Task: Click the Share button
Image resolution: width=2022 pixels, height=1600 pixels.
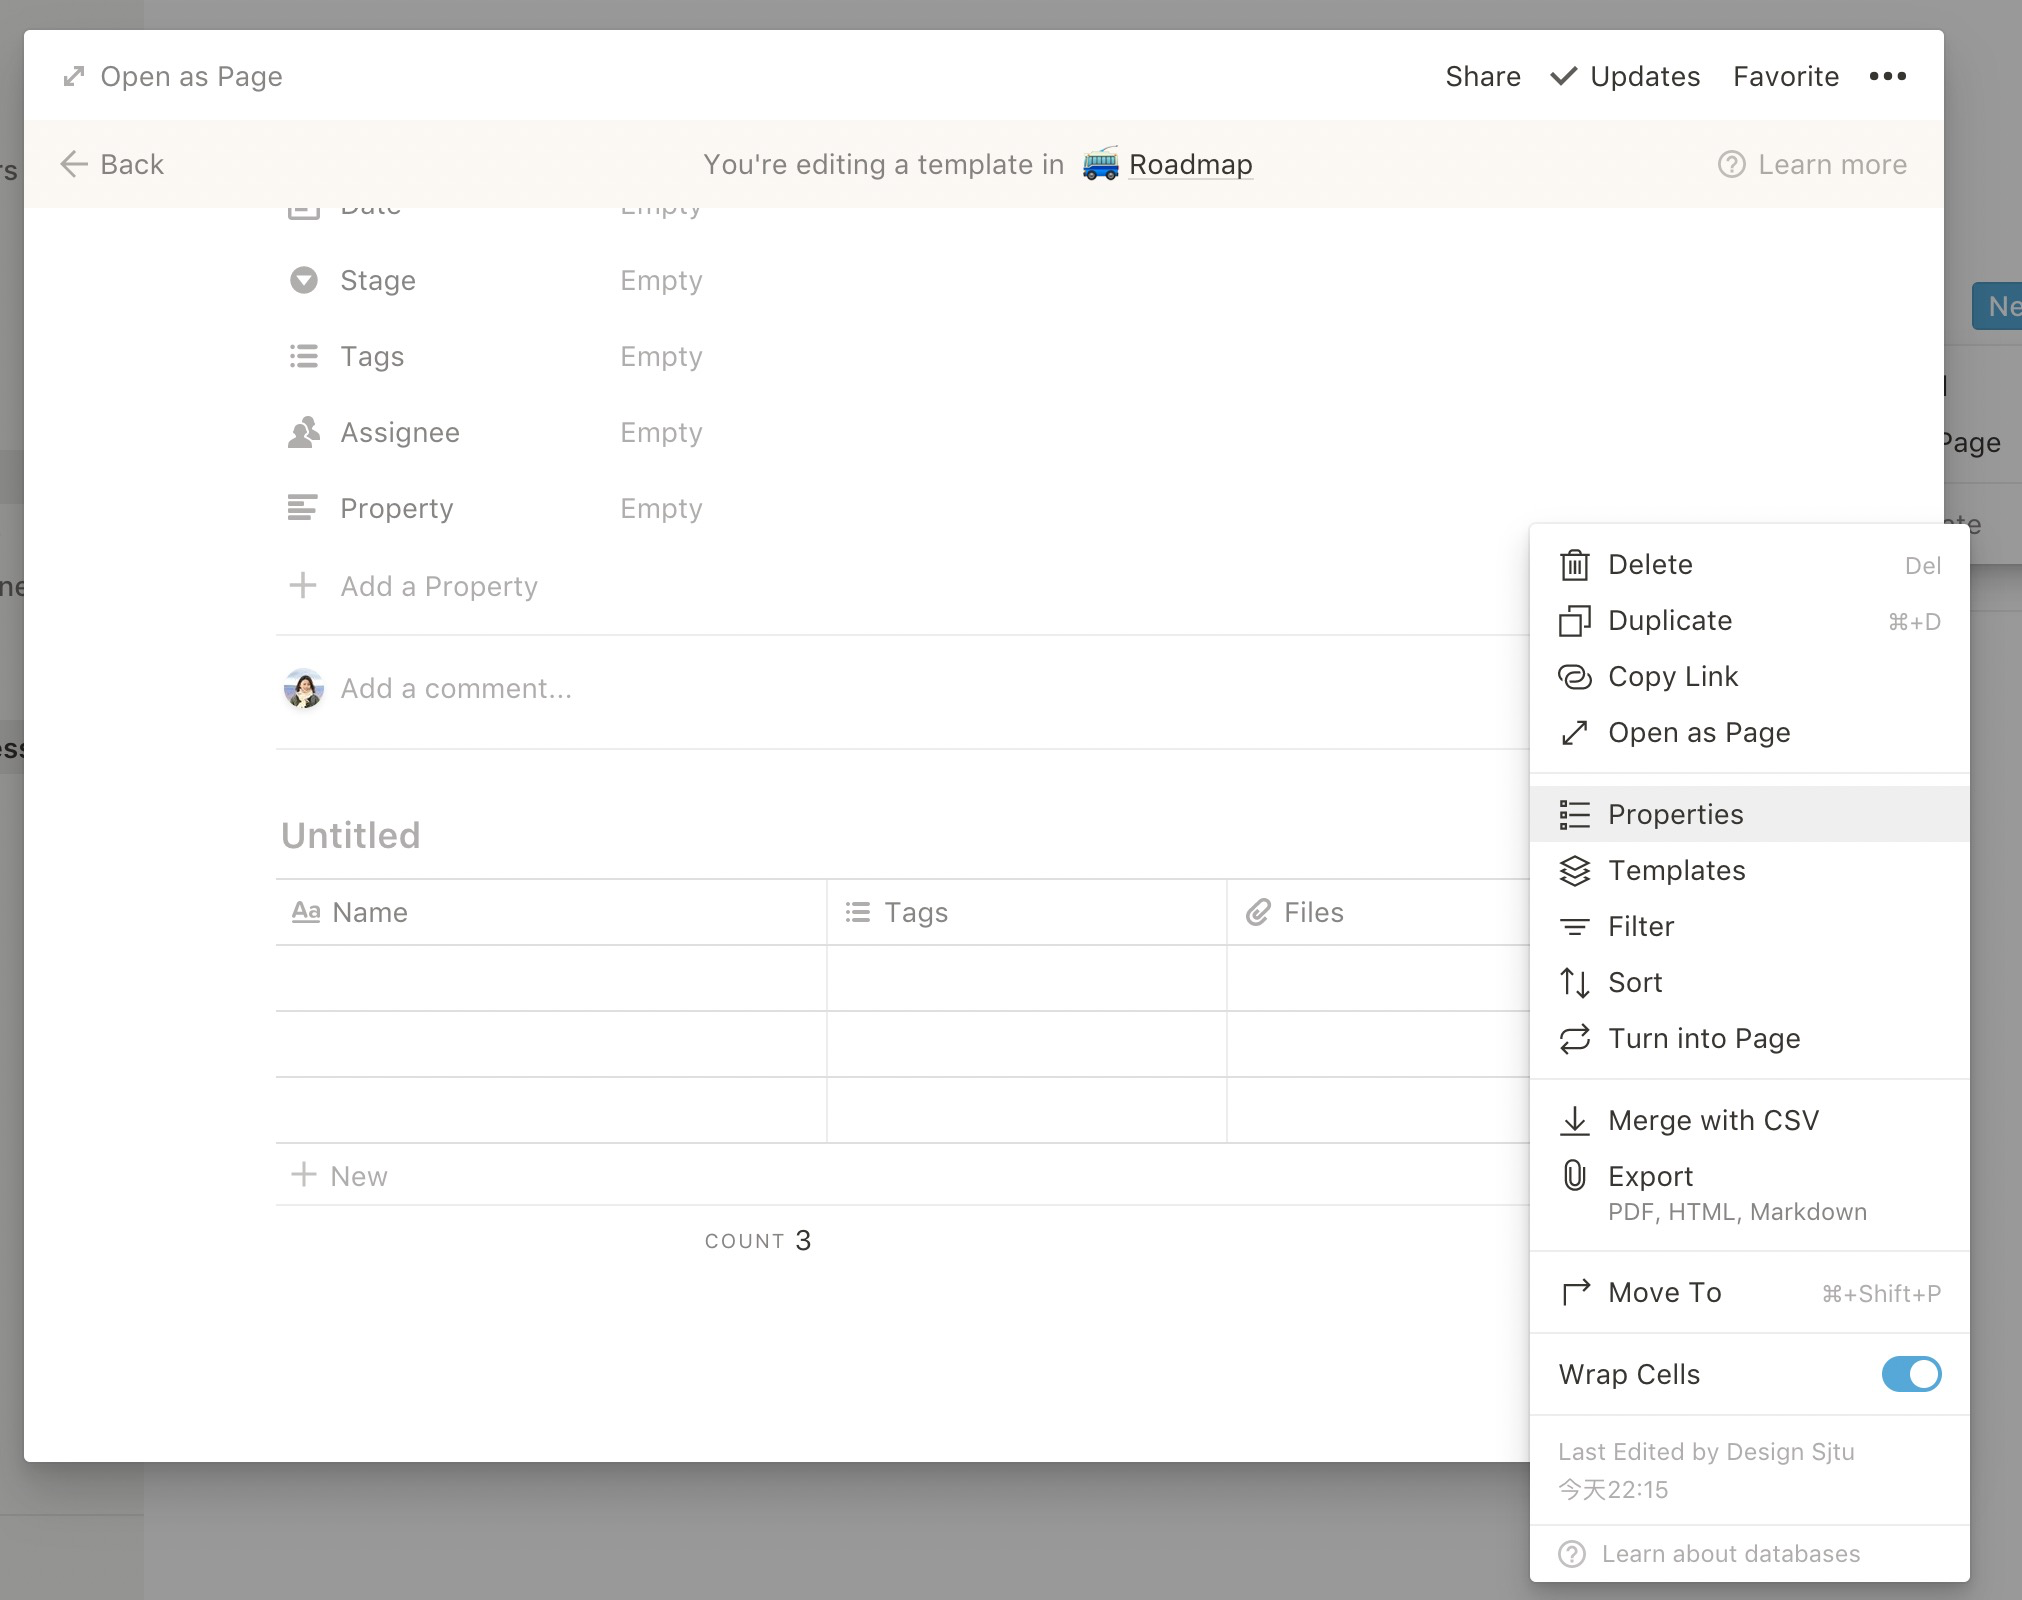Action: pos(1482,77)
